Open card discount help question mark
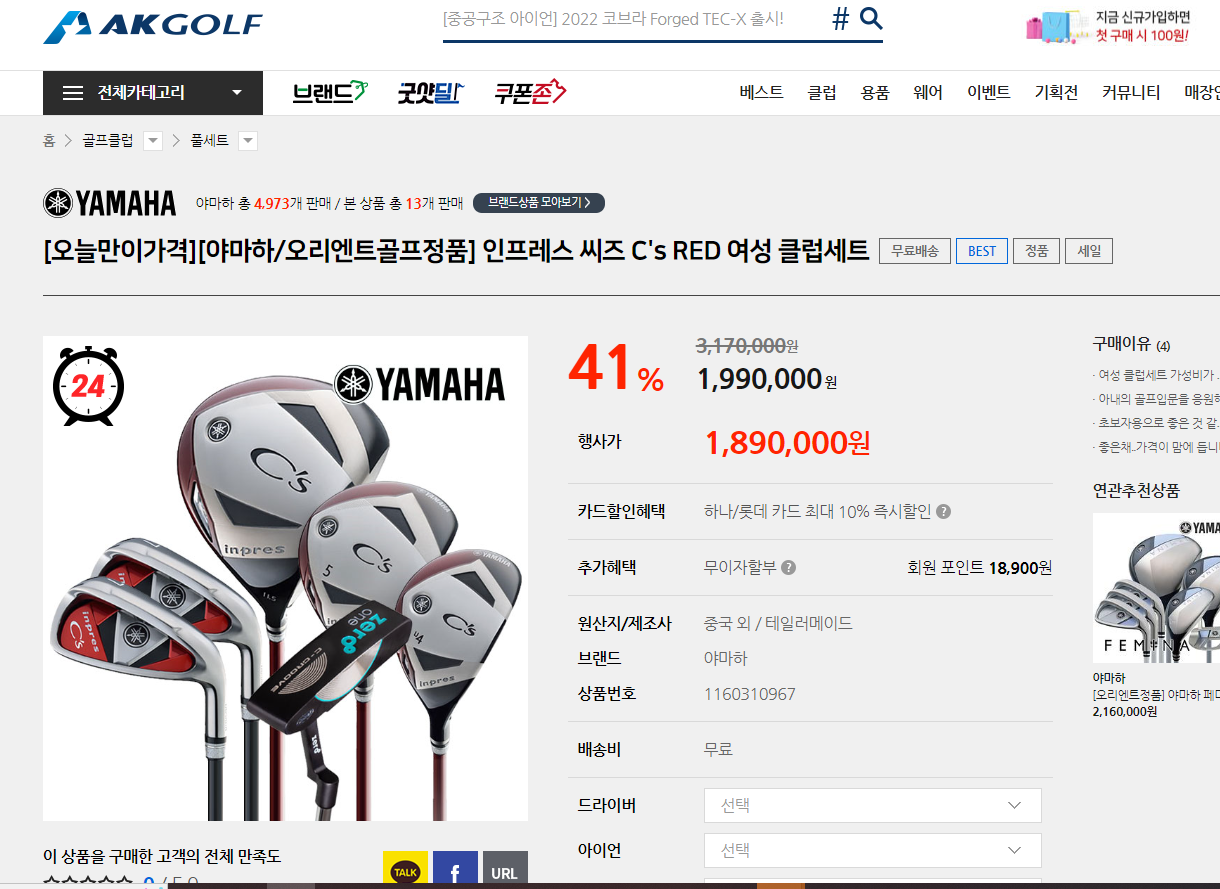This screenshot has height=889, width=1220. pos(944,511)
